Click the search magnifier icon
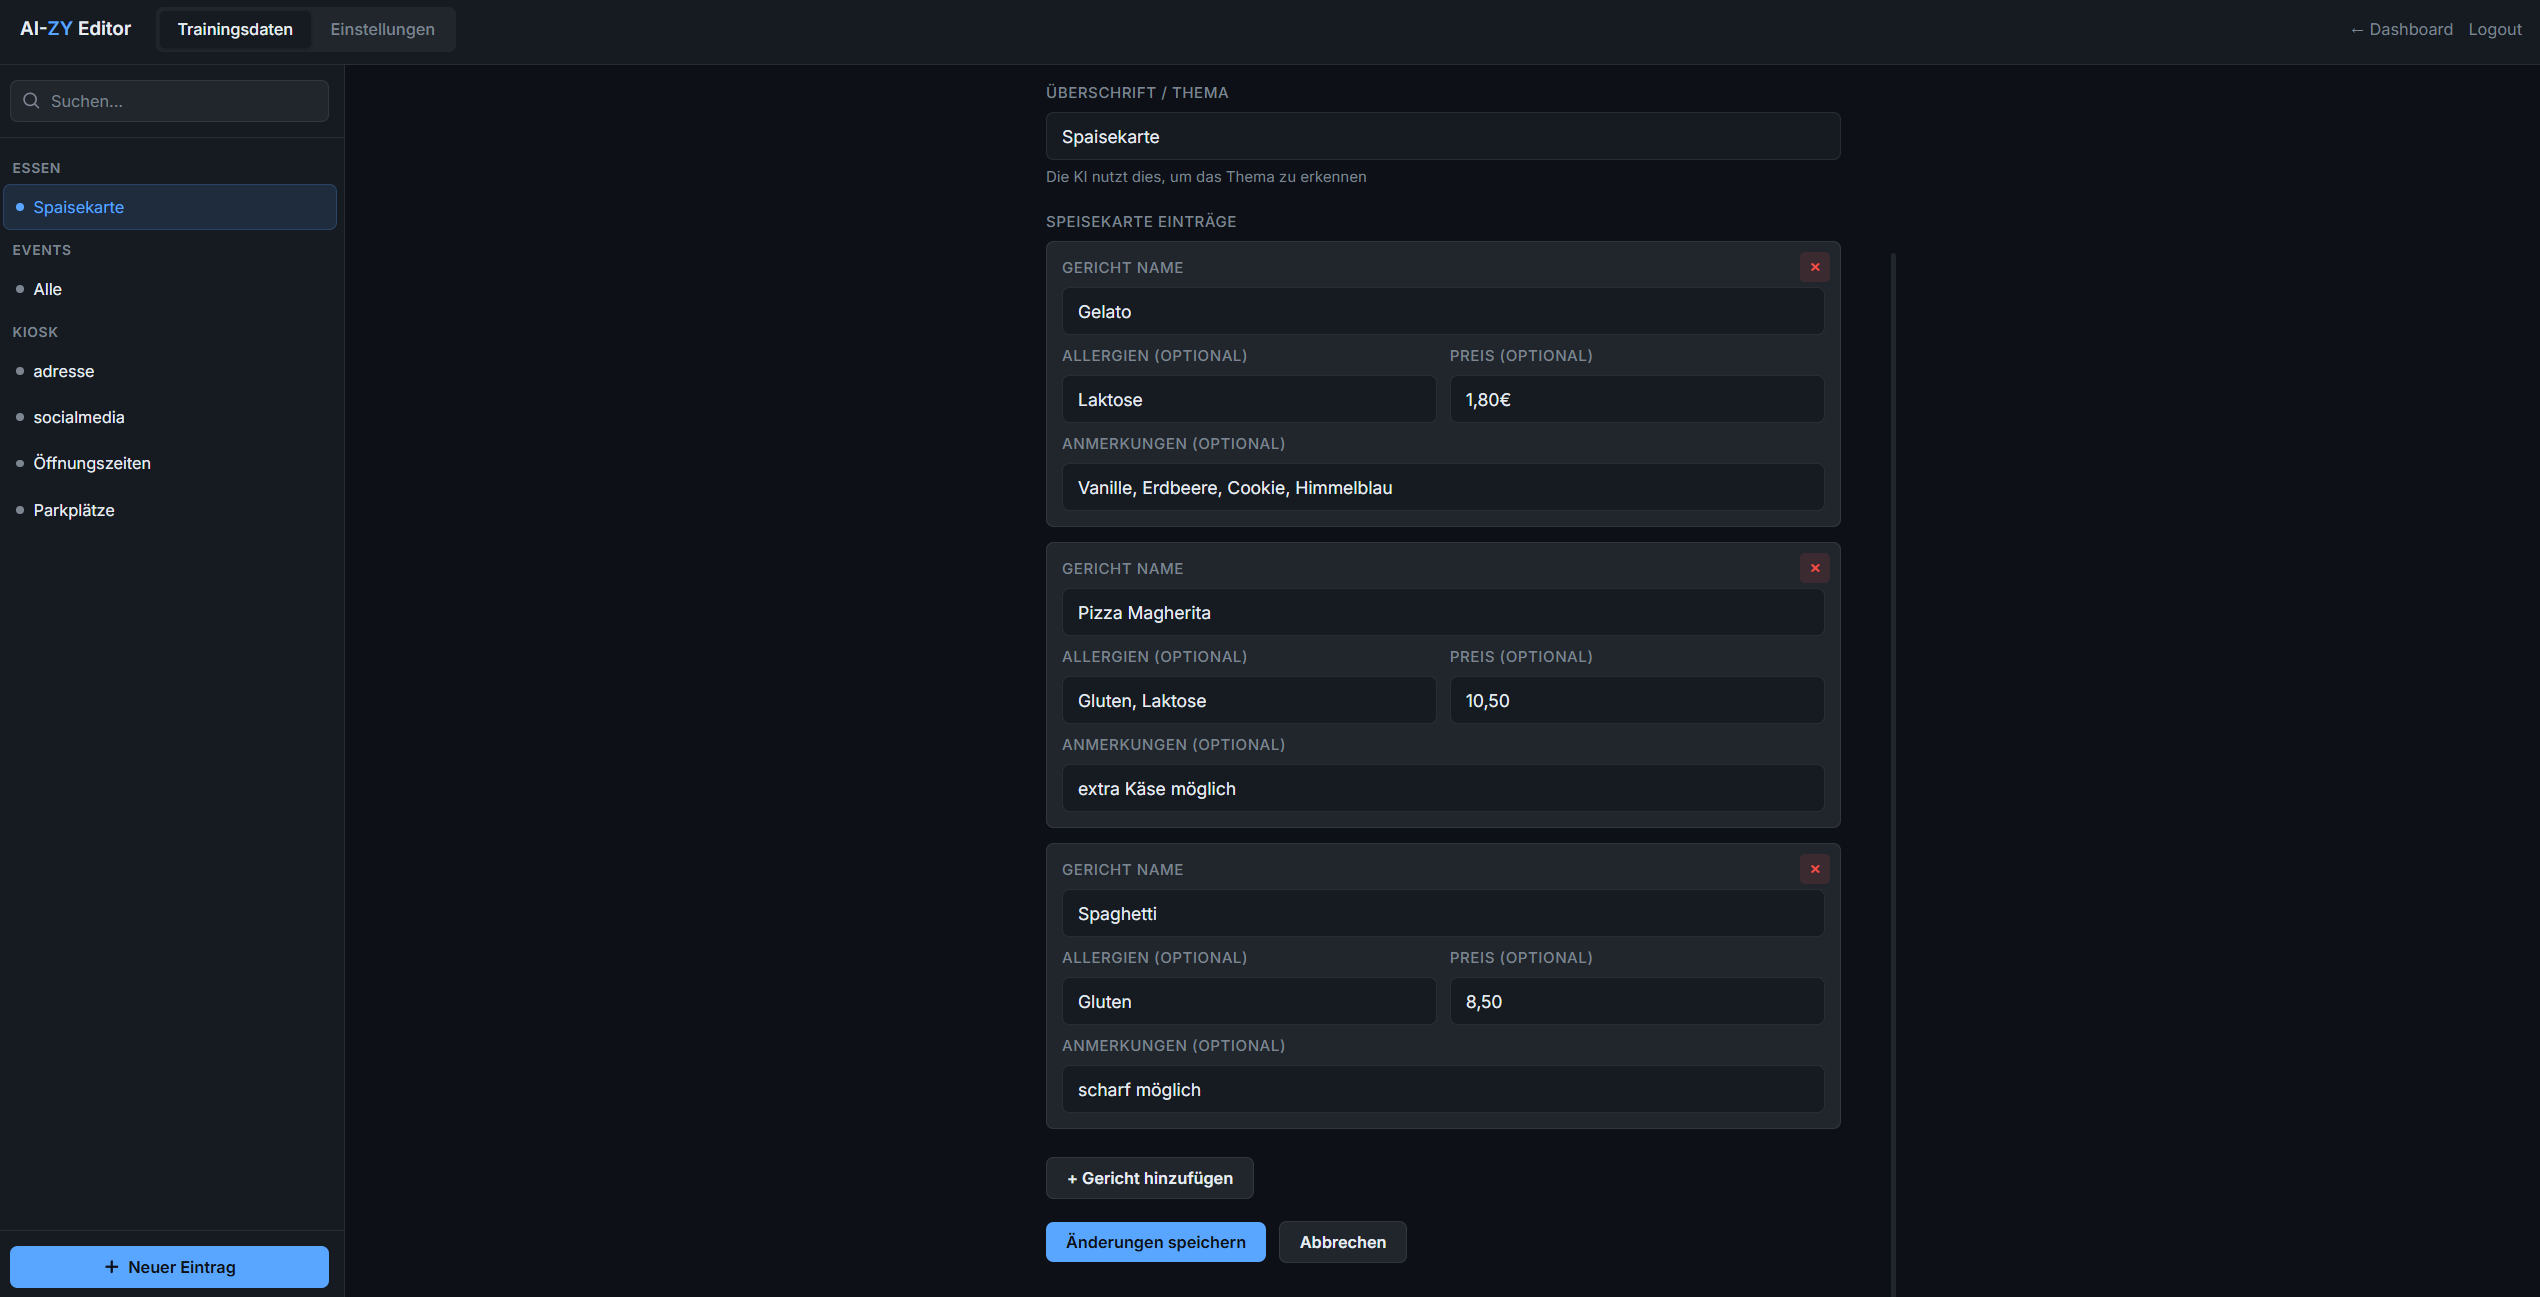The image size is (2540, 1297). click(31, 101)
